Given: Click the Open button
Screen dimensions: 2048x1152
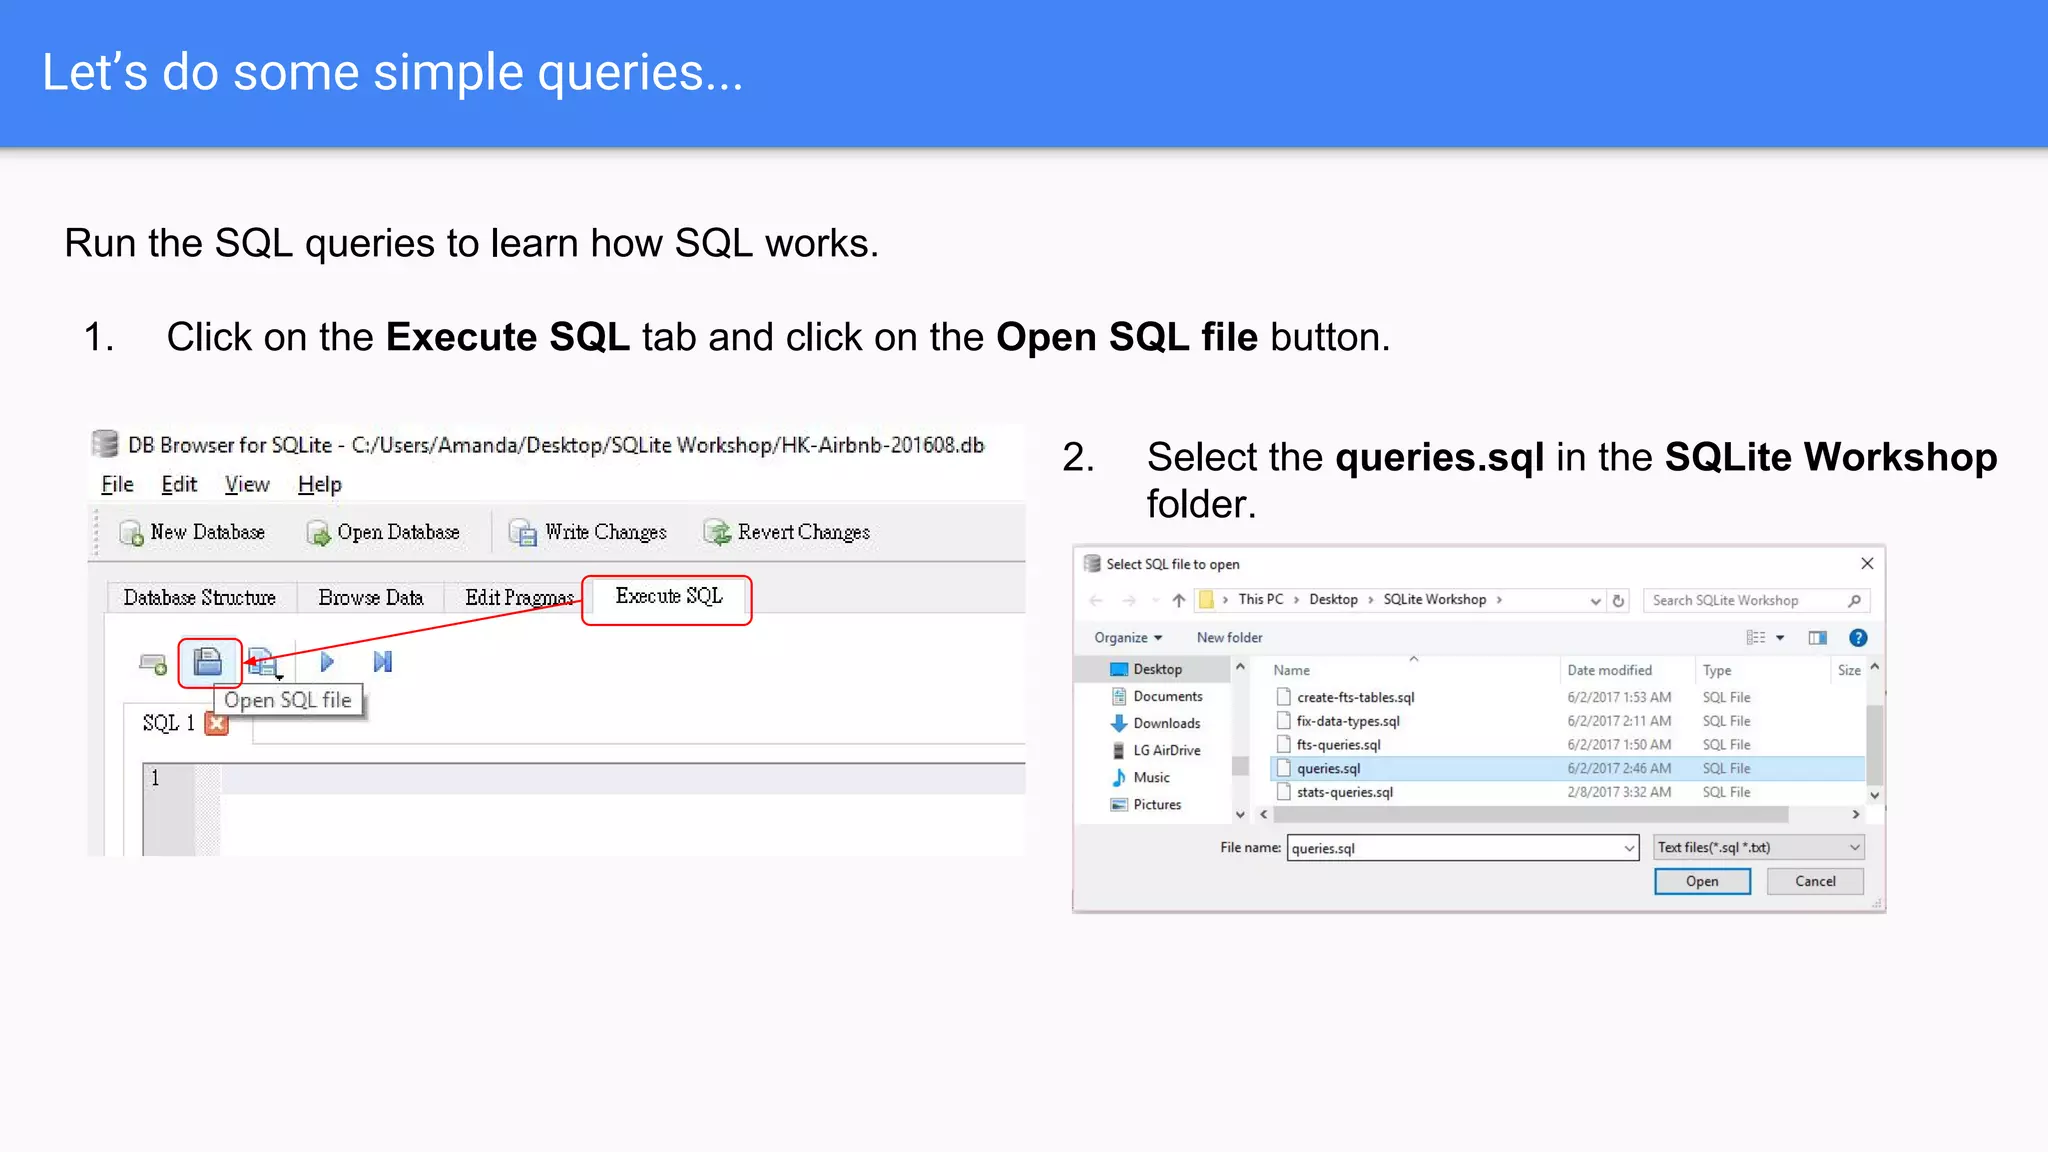Looking at the screenshot, I should [1702, 881].
